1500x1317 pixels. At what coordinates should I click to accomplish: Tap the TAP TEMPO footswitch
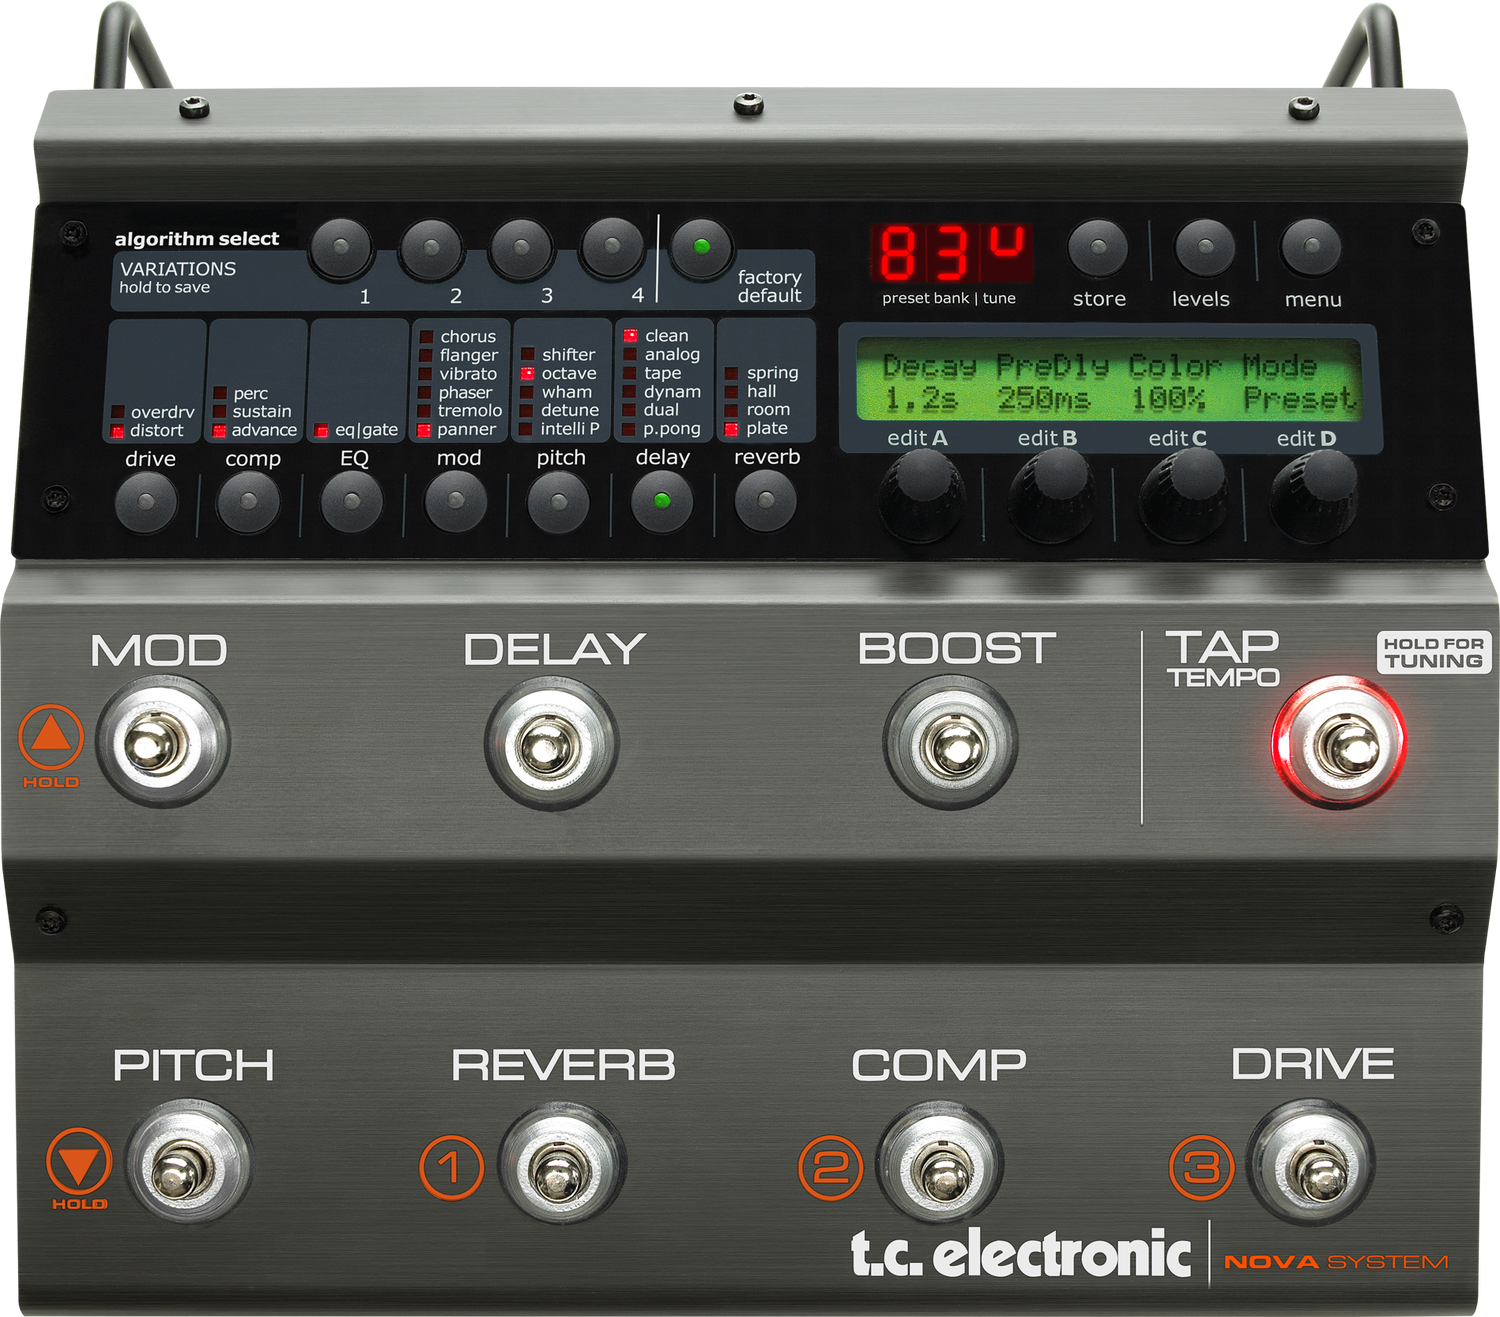coord(1340,742)
